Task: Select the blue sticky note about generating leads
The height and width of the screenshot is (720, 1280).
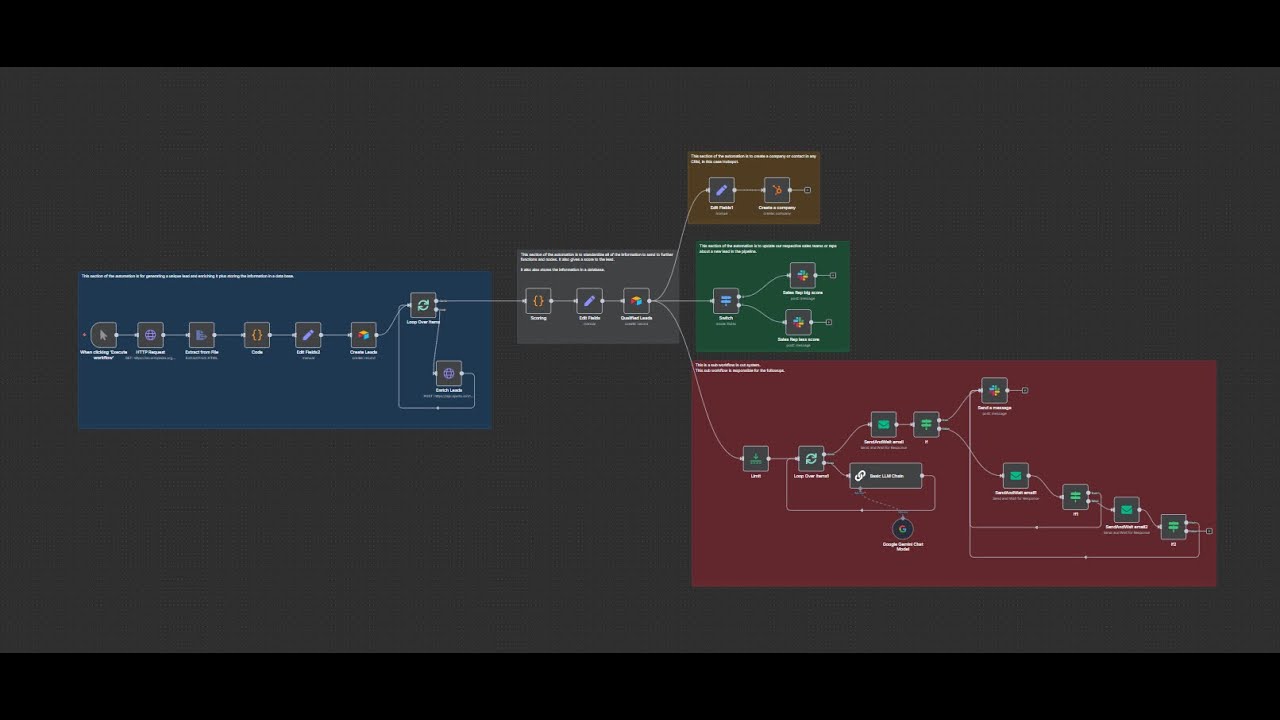Action: (x=285, y=350)
